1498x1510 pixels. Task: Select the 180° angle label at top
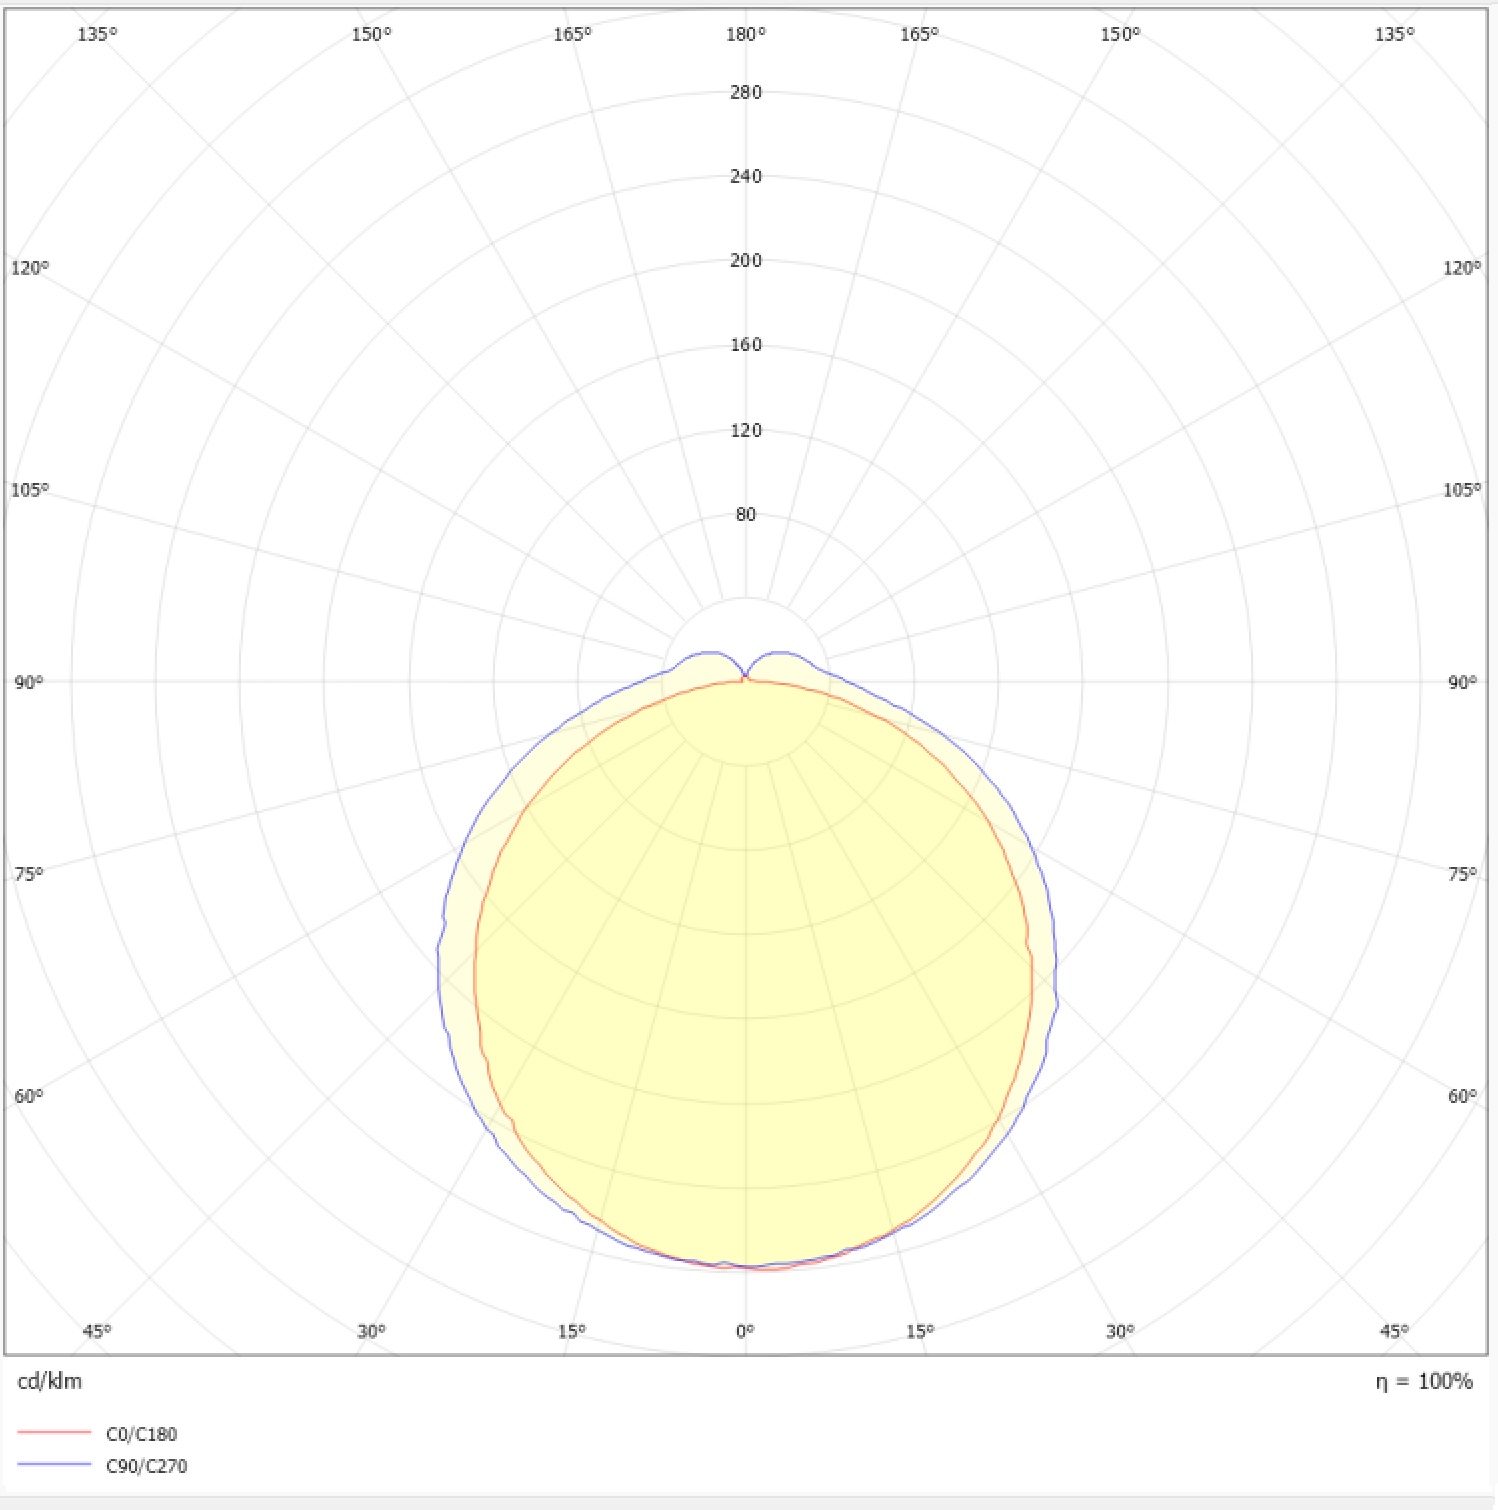(746, 35)
